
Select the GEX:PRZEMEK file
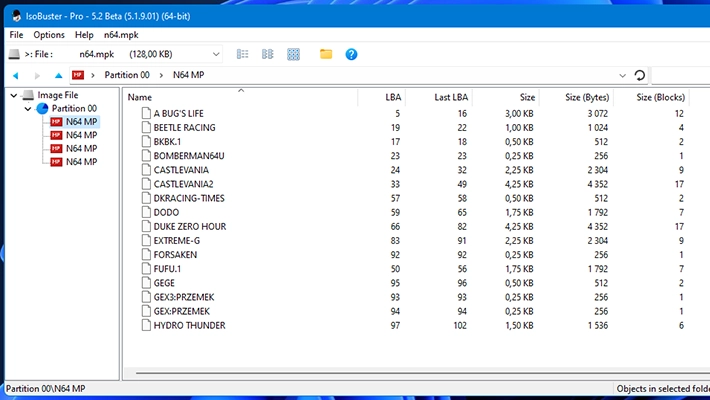tap(182, 311)
